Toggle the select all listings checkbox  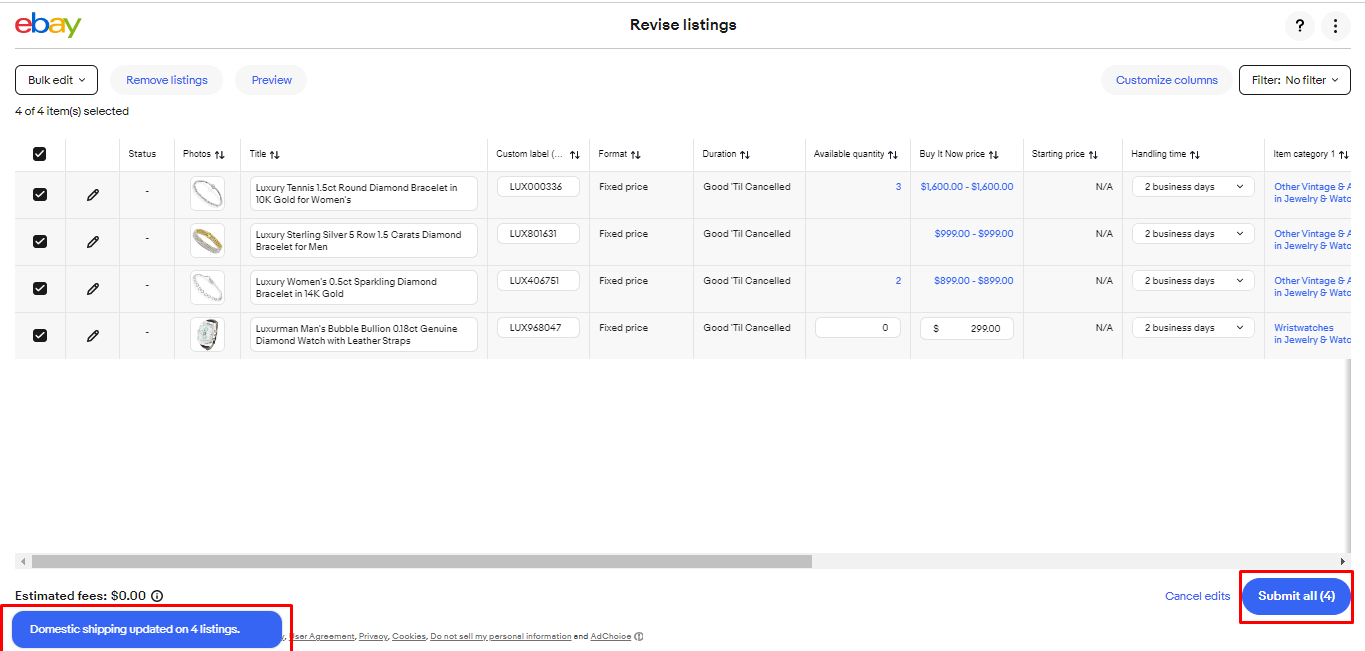40,154
